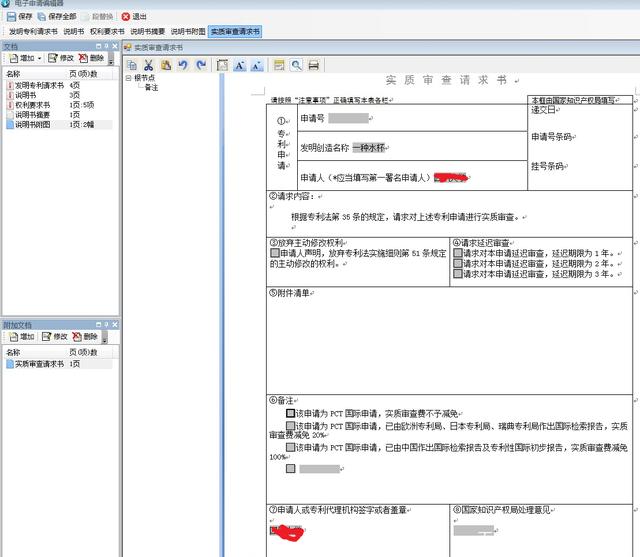Switch to the 发明专利请求书 tab
This screenshot has width=640, height=557.
point(33,31)
